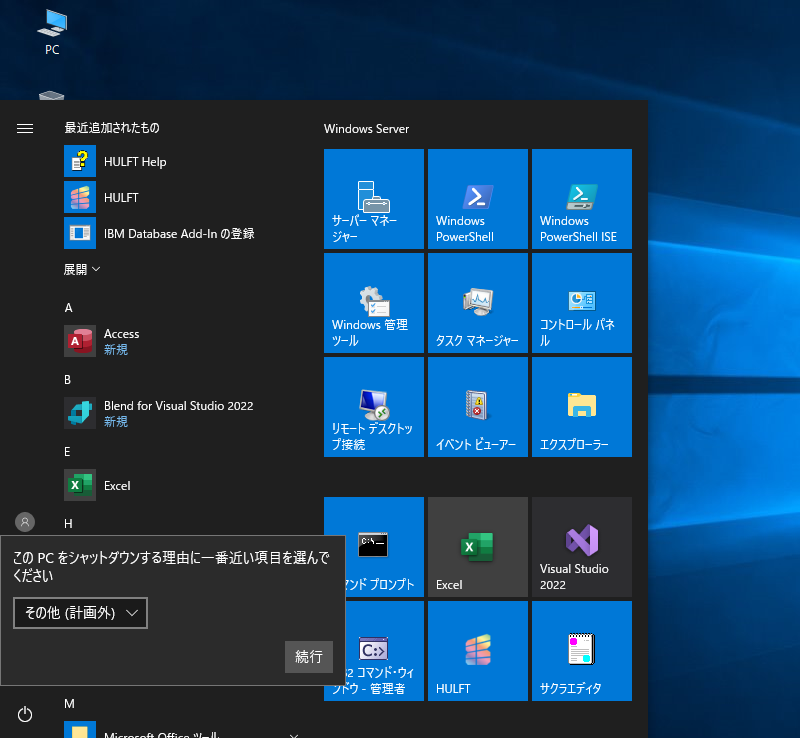800x738 pixels.
Task: Open the コントロール パネル tile
Action: (582, 303)
